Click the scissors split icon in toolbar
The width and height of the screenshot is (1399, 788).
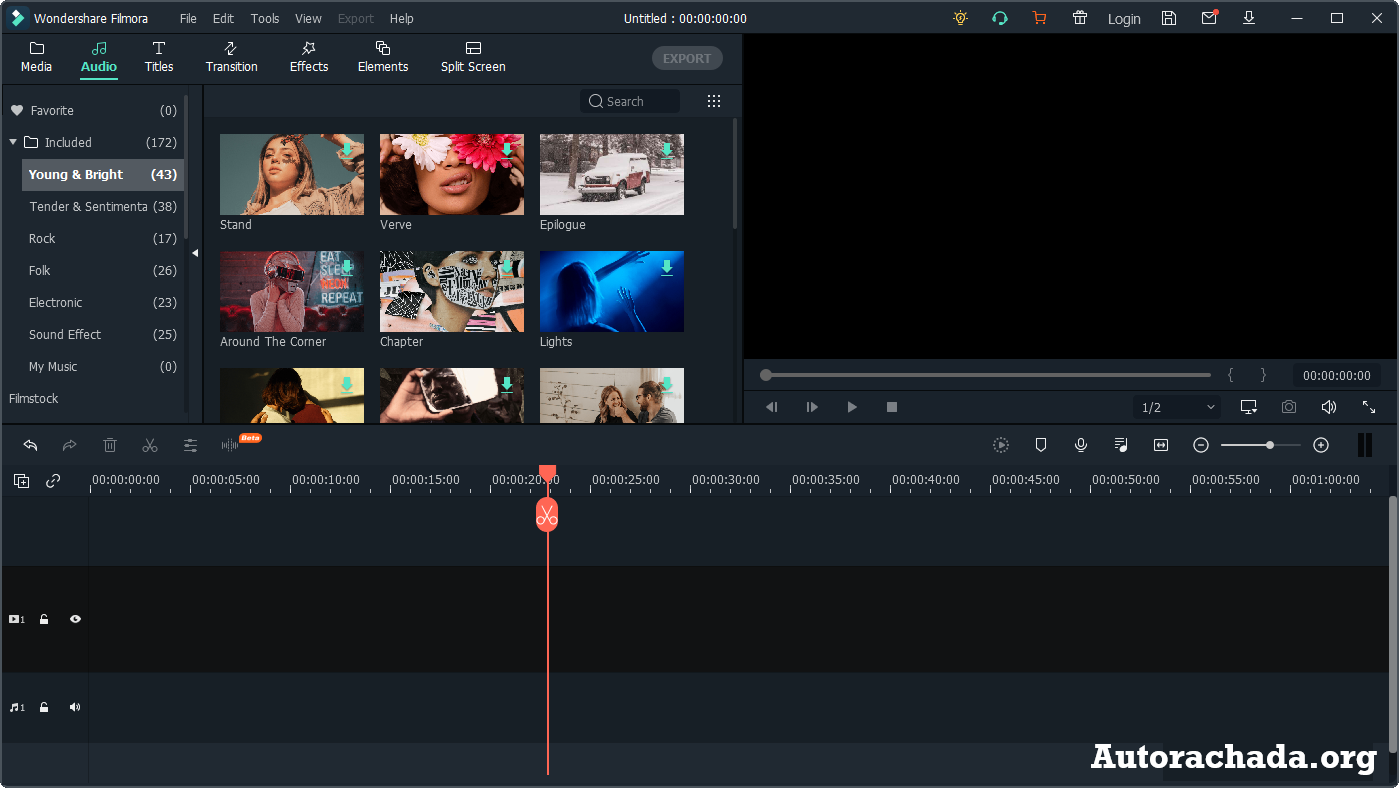click(150, 445)
